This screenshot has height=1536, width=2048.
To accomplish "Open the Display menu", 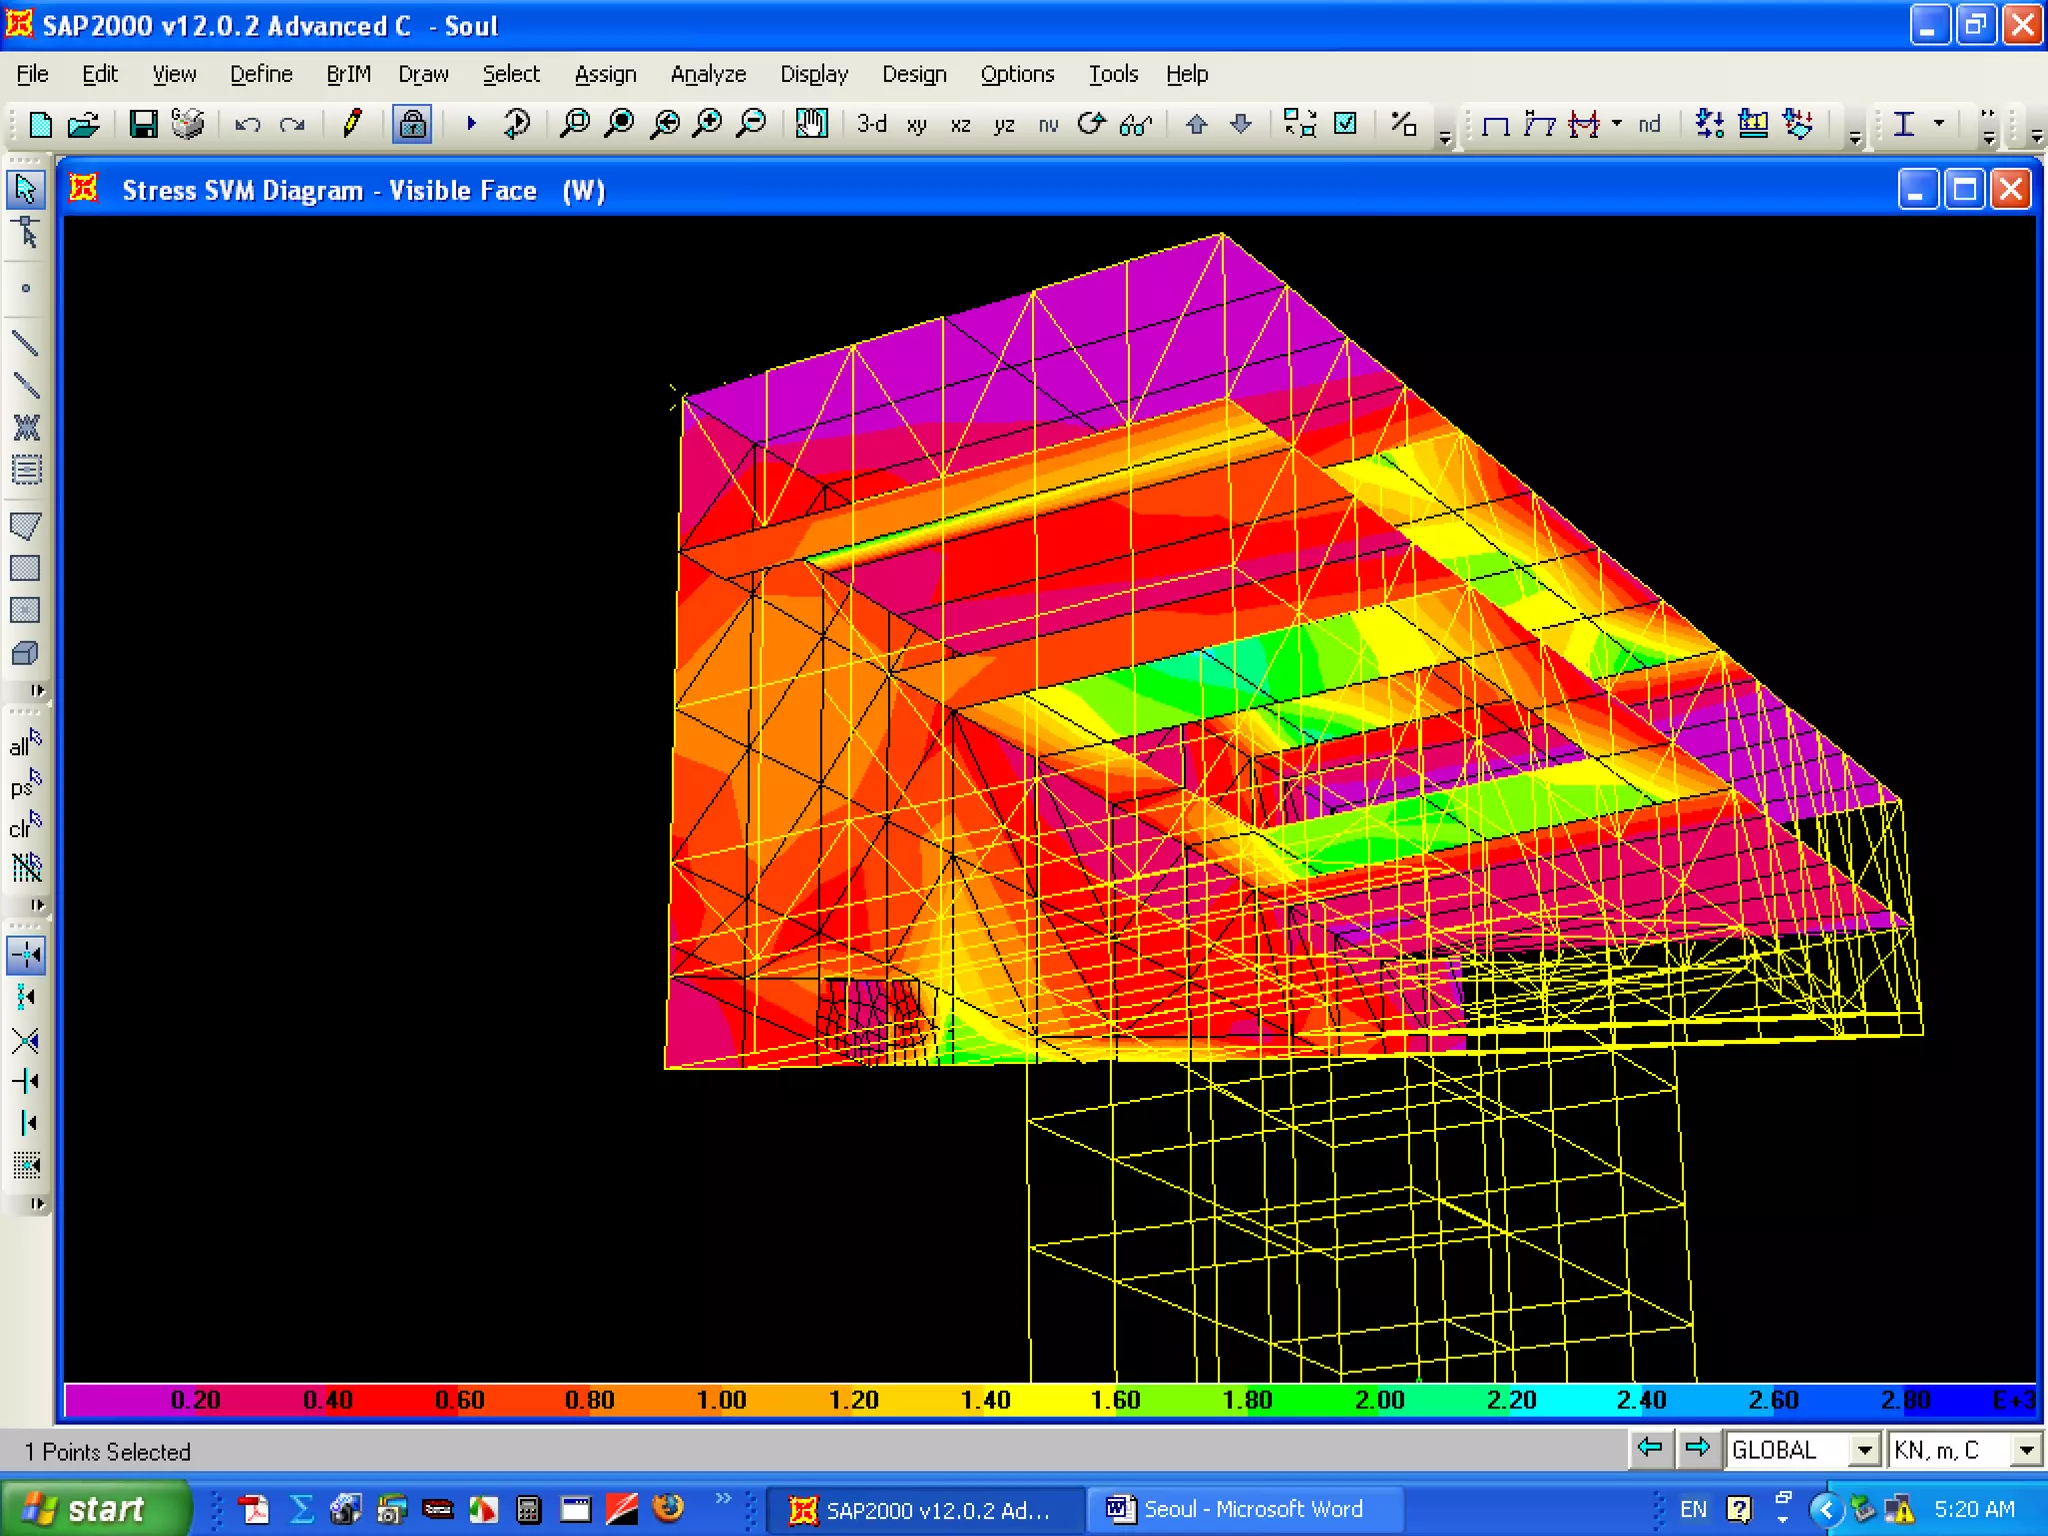I will [814, 74].
